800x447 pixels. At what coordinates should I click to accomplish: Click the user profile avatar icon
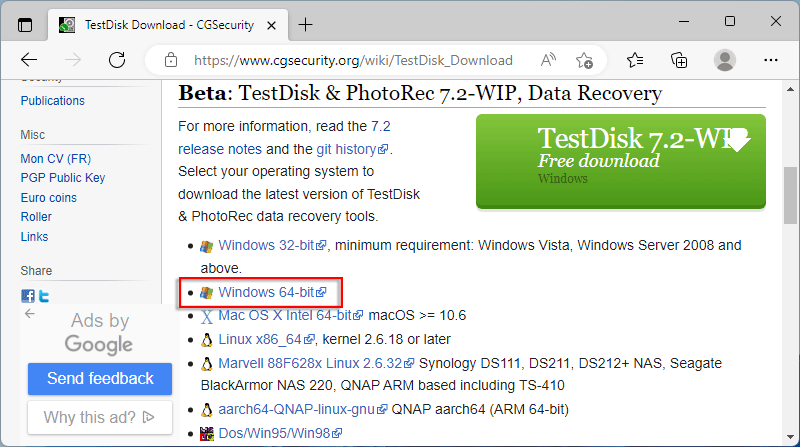tap(725, 60)
